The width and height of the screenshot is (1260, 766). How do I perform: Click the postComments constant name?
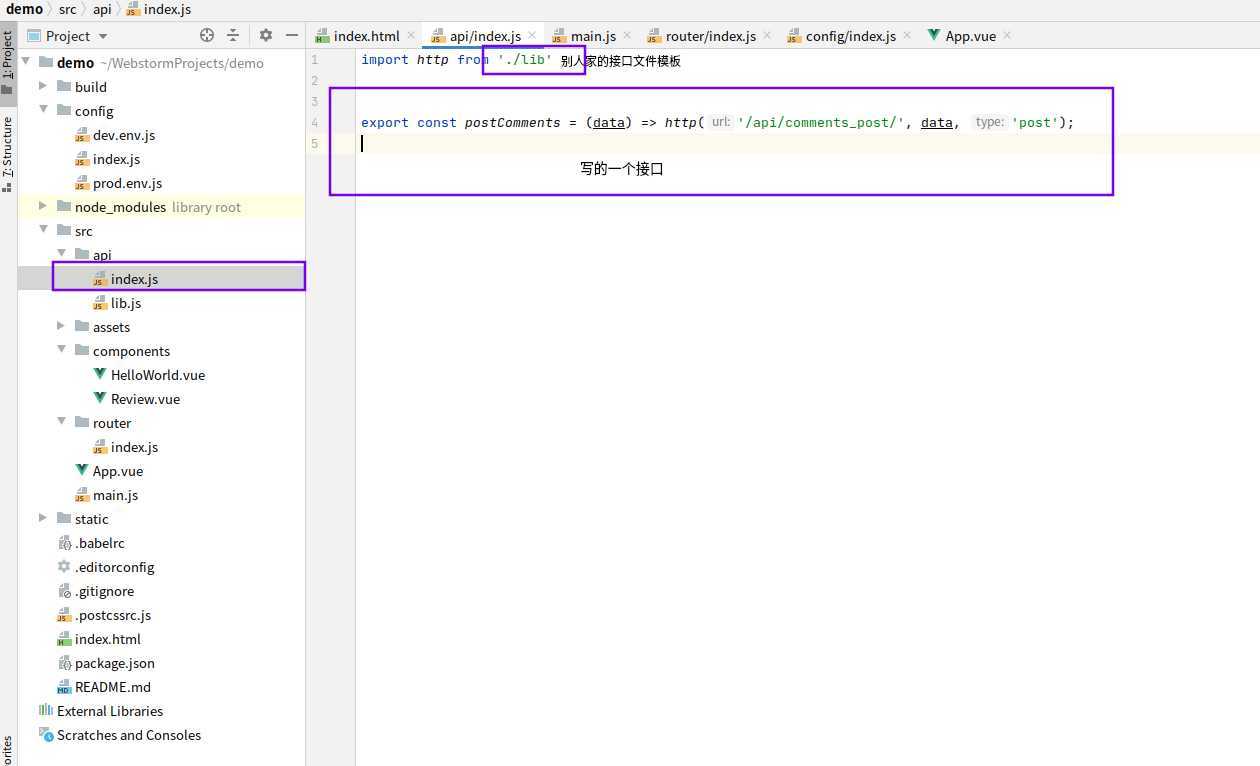tap(513, 123)
